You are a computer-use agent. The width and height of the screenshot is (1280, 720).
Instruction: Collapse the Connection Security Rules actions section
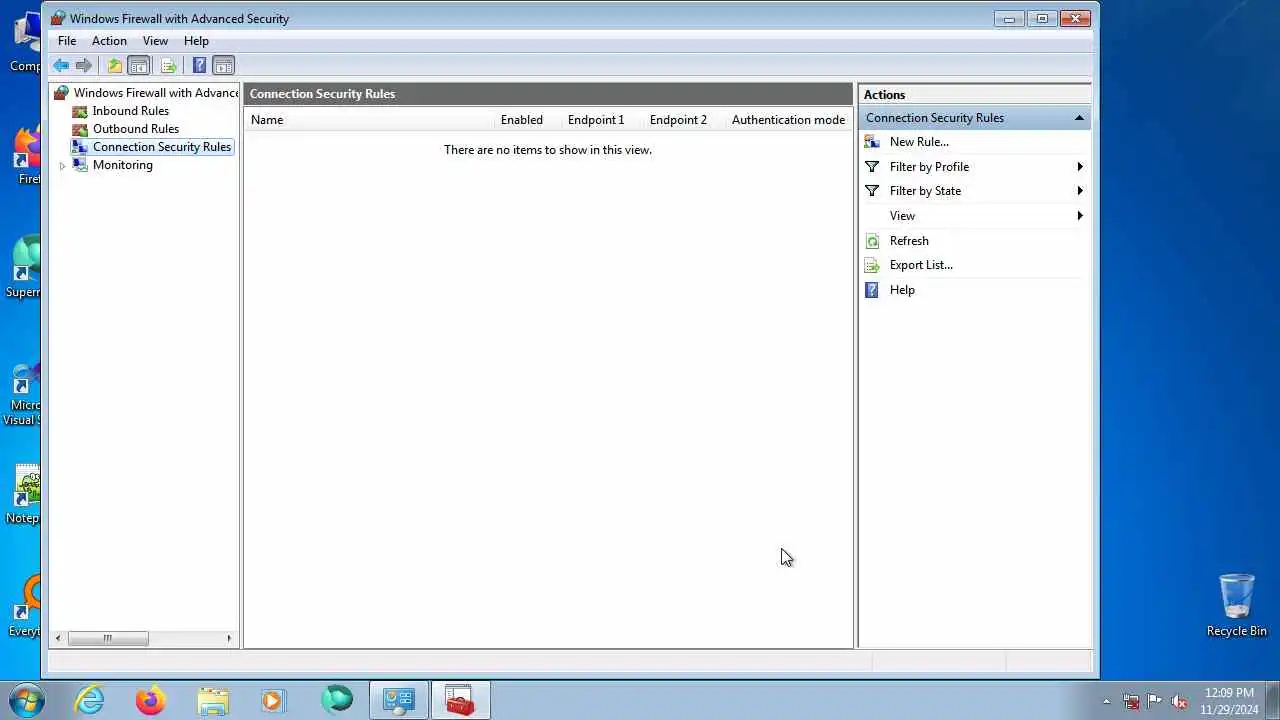(1079, 118)
